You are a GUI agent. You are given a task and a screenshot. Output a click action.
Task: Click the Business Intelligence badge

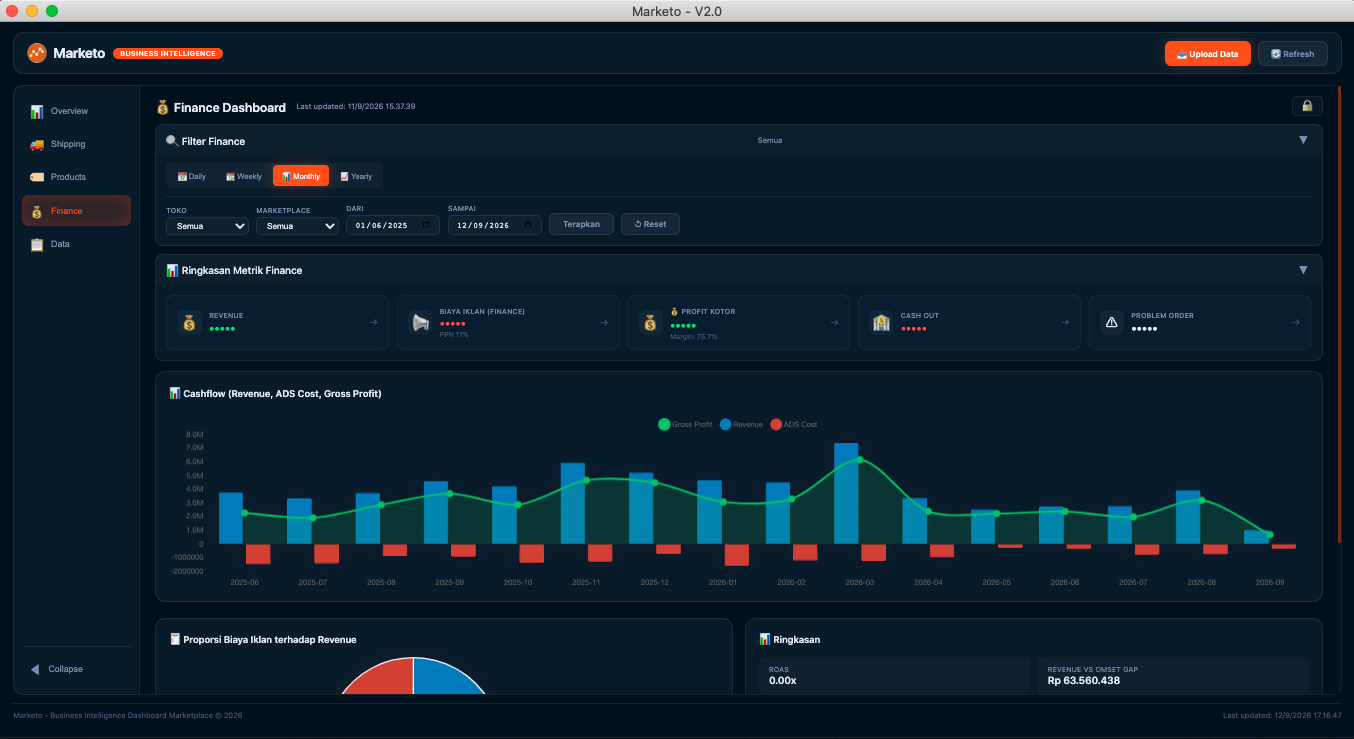pos(168,53)
